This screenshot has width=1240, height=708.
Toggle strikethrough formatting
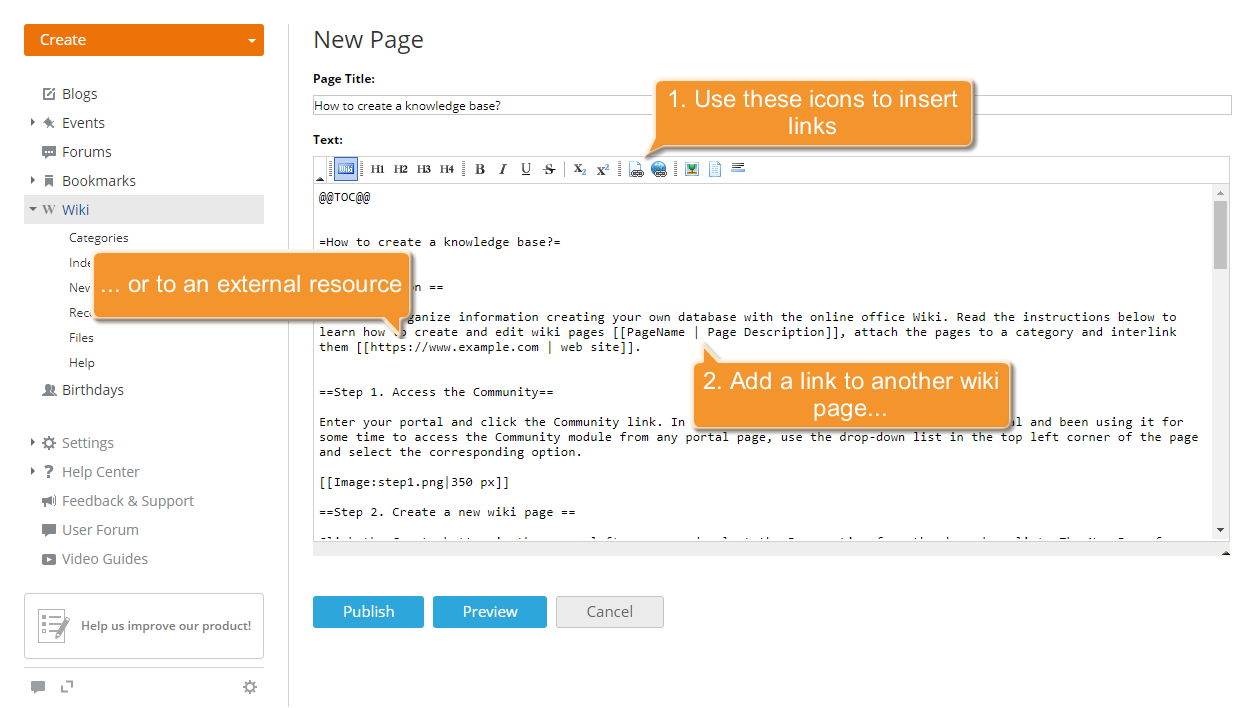coord(549,169)
